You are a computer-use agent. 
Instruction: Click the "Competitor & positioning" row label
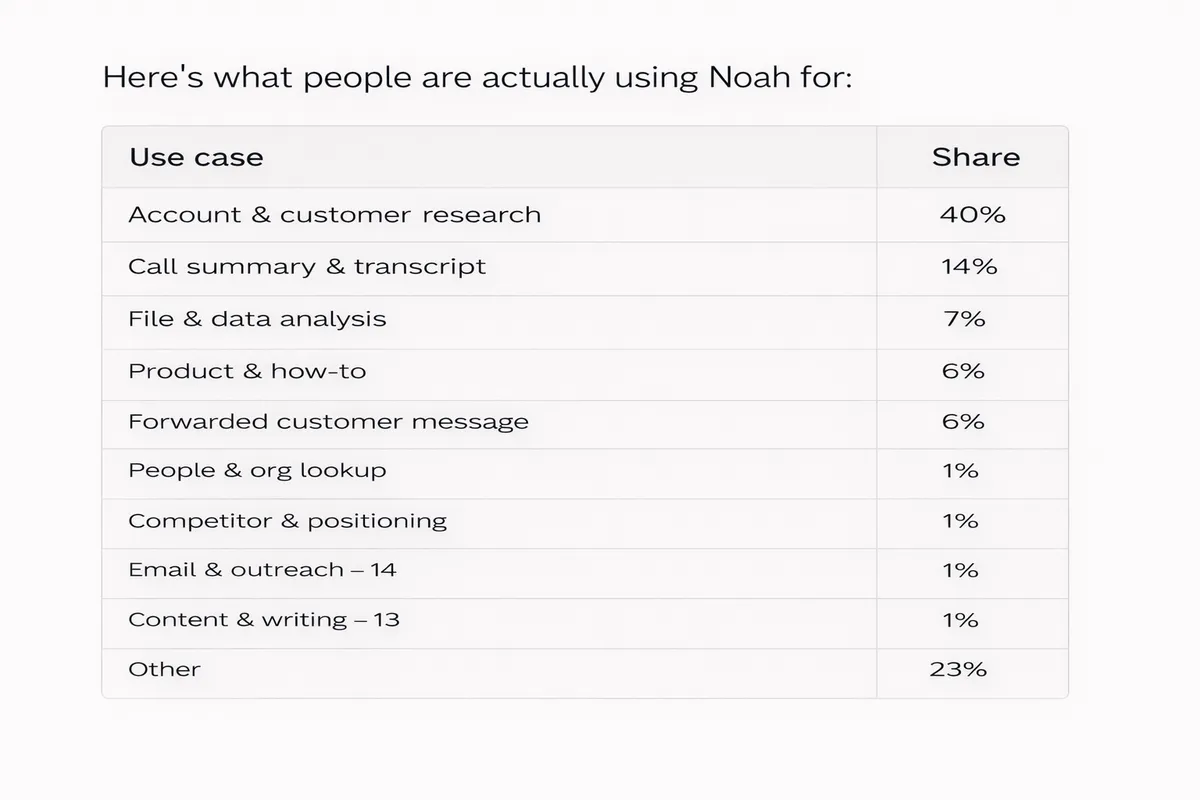[x=287, y=521]
